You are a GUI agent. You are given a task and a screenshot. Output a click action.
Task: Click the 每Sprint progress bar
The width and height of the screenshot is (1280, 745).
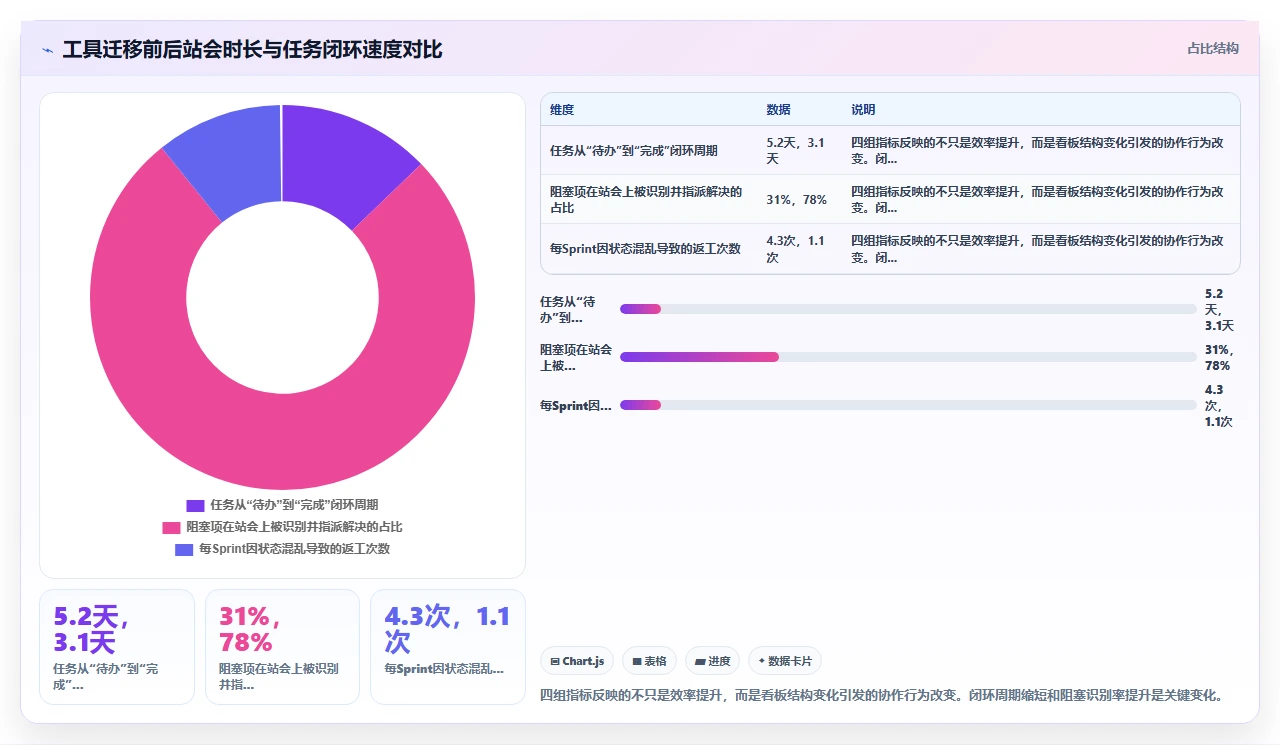908,405
